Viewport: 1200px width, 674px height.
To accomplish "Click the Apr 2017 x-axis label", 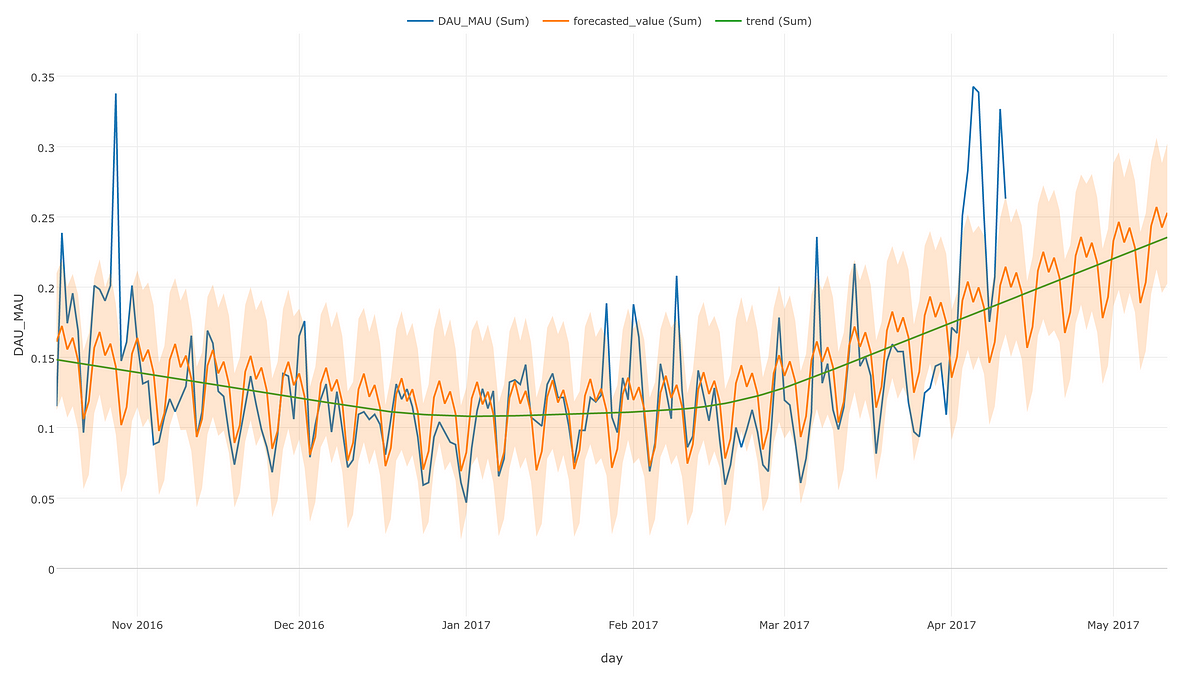I will click(x=951, y=626).
